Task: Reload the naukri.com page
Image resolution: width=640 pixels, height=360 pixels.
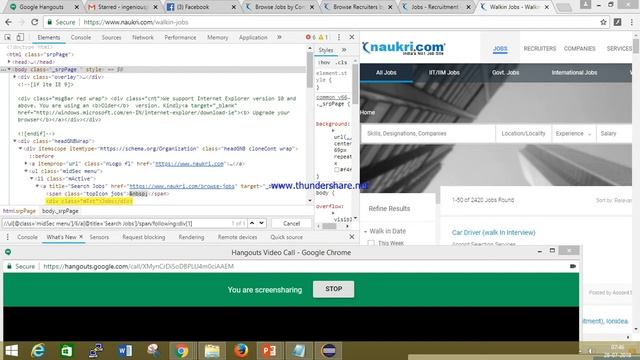Action: point(35,22)
